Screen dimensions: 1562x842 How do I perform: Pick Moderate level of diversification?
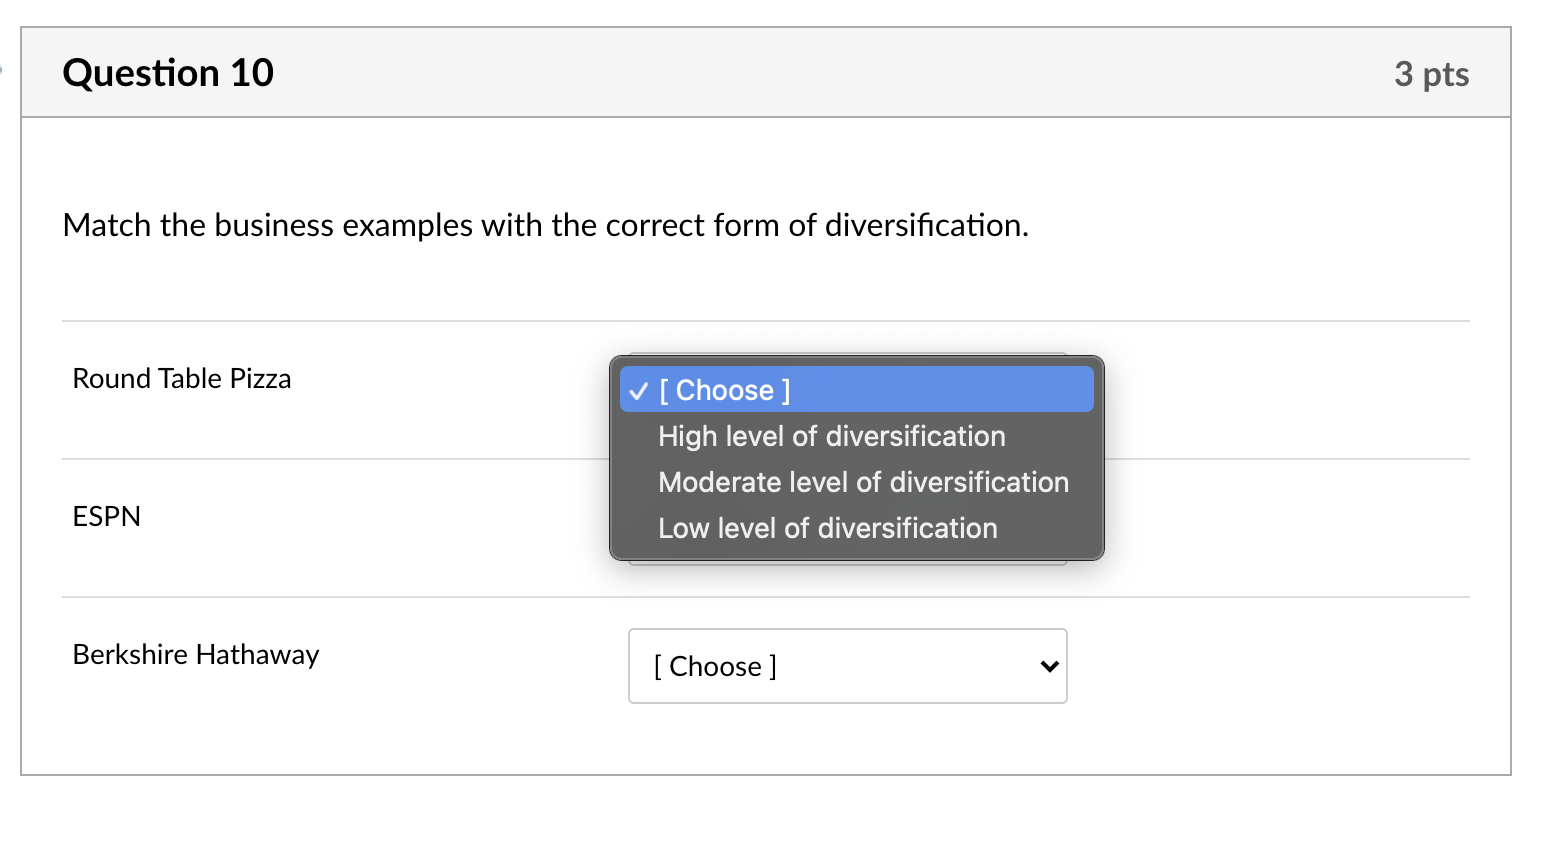(863, 482)
